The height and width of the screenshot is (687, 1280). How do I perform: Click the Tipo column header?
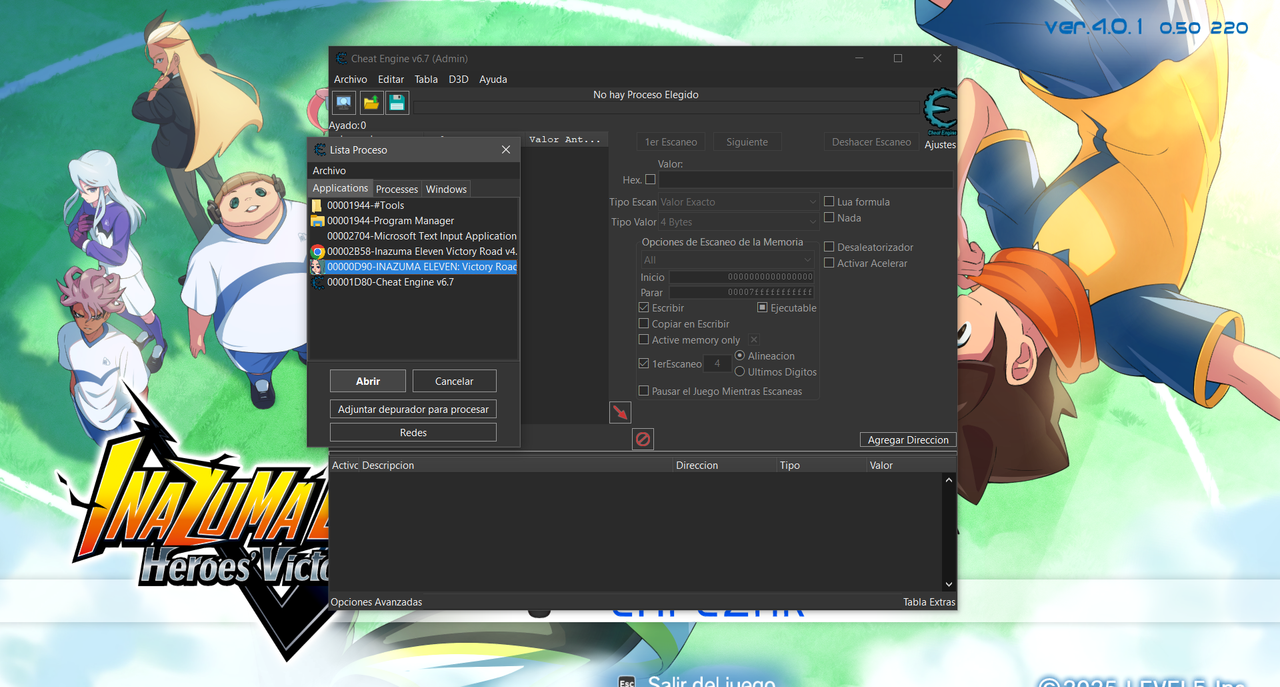tap(790, 465)
